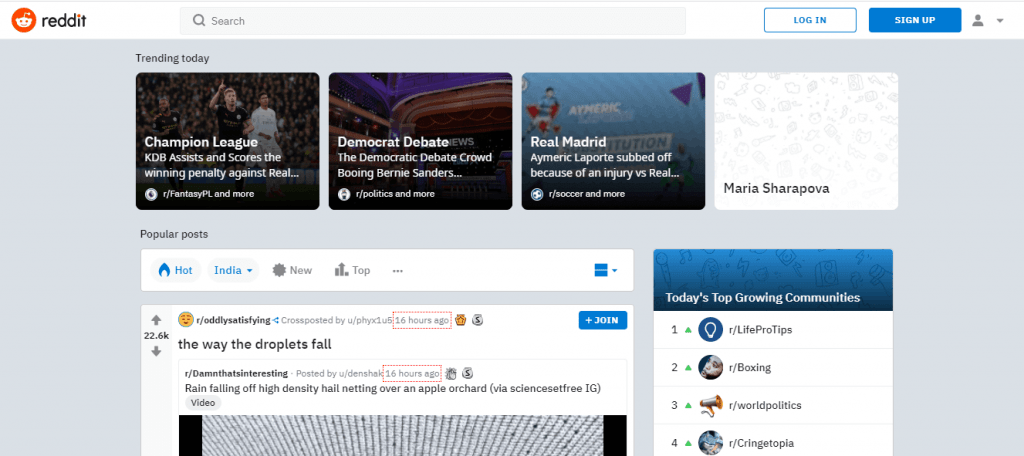Sort posts by Top
The width and height of the screenshot is (1024, 456).
tap(353, 270)
